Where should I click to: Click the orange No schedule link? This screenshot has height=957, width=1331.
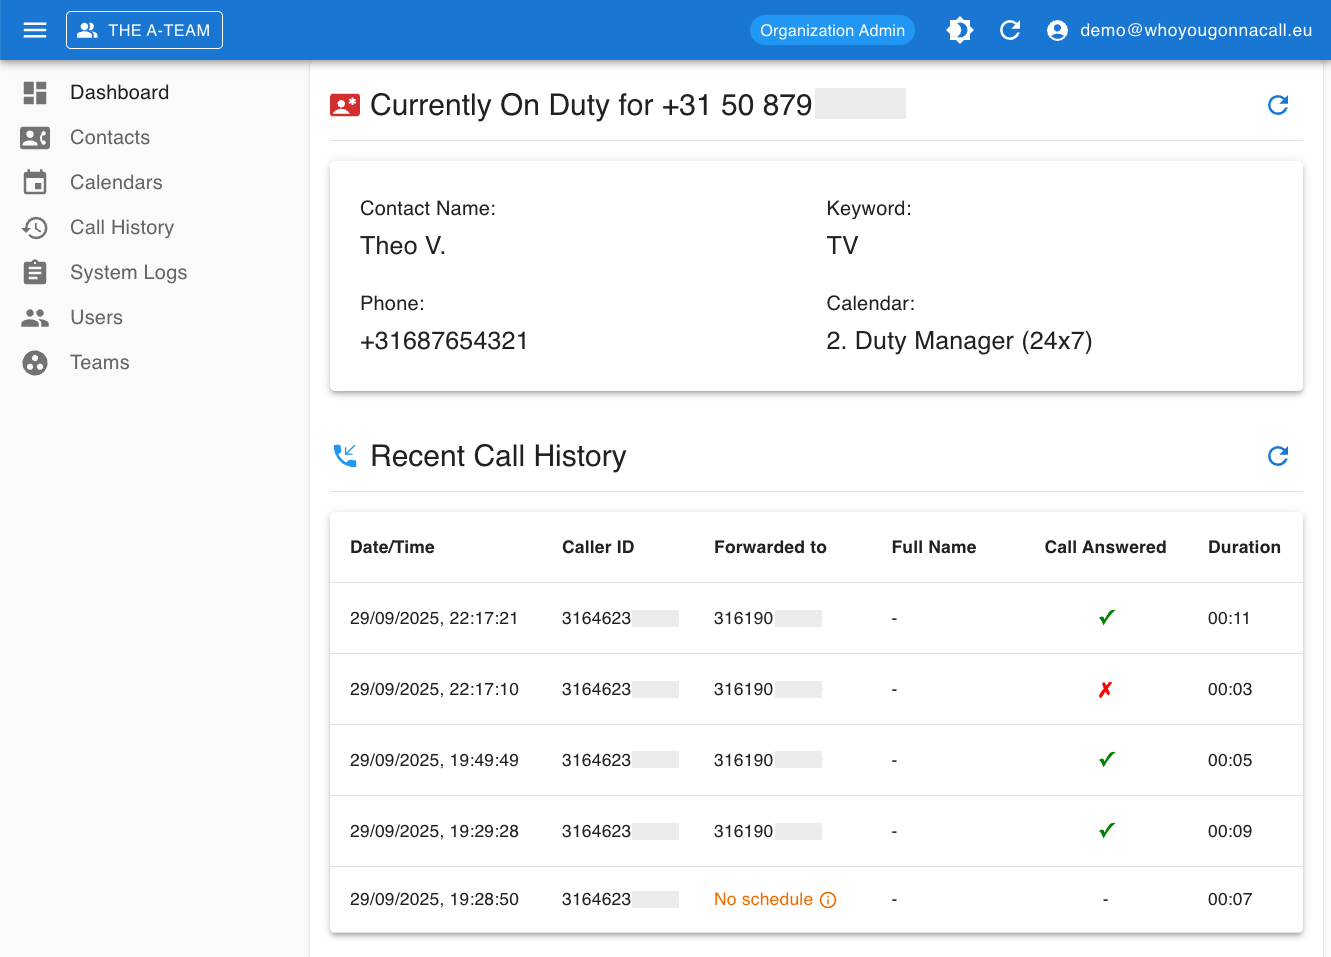pyautogui.click(x=762, y=899)
